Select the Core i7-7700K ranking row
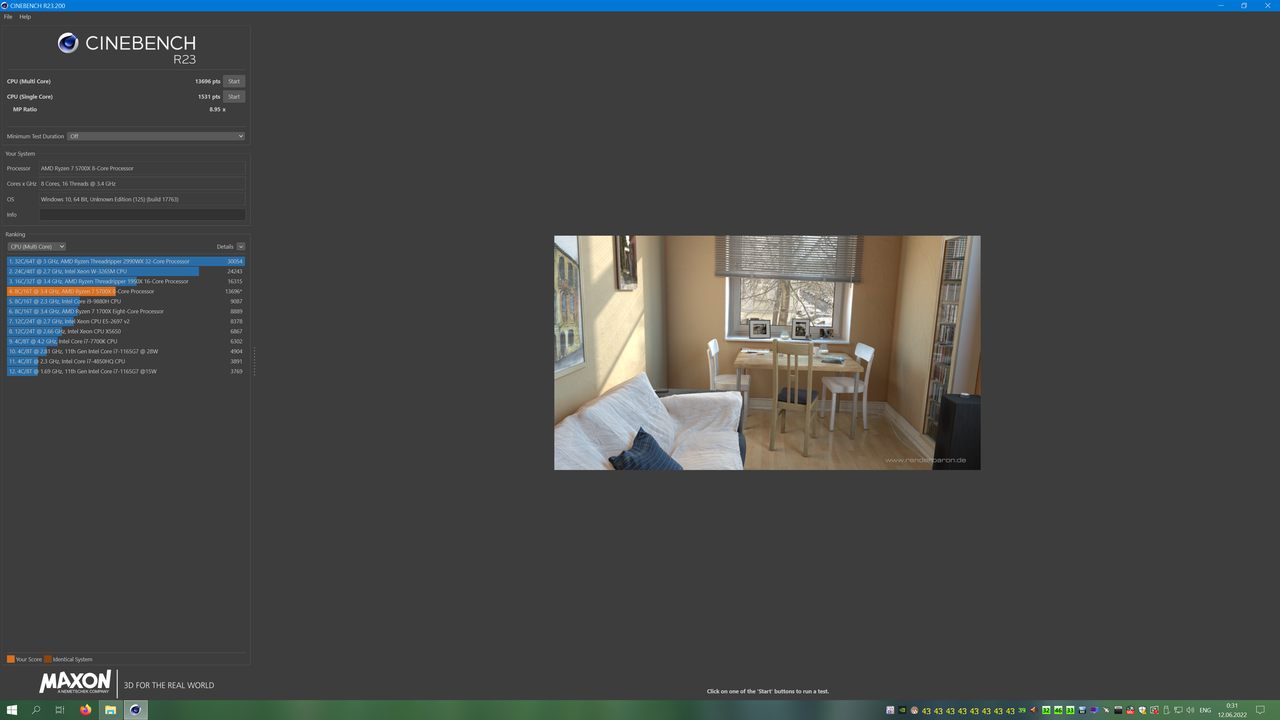The image size is (1280, 720). pyautogui.click(x=125, y=341)
